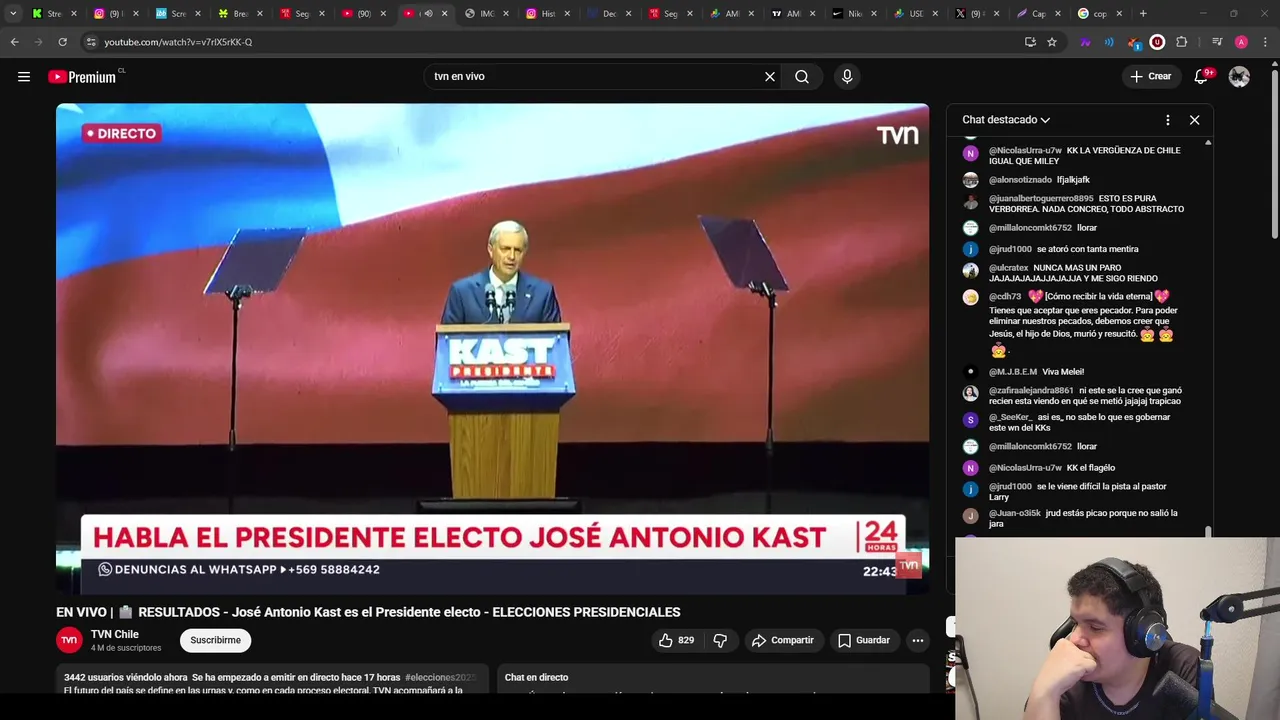Reload the page
Image resolution: width=1280 pixels, height=720 pixels.
tap(62, 42)
